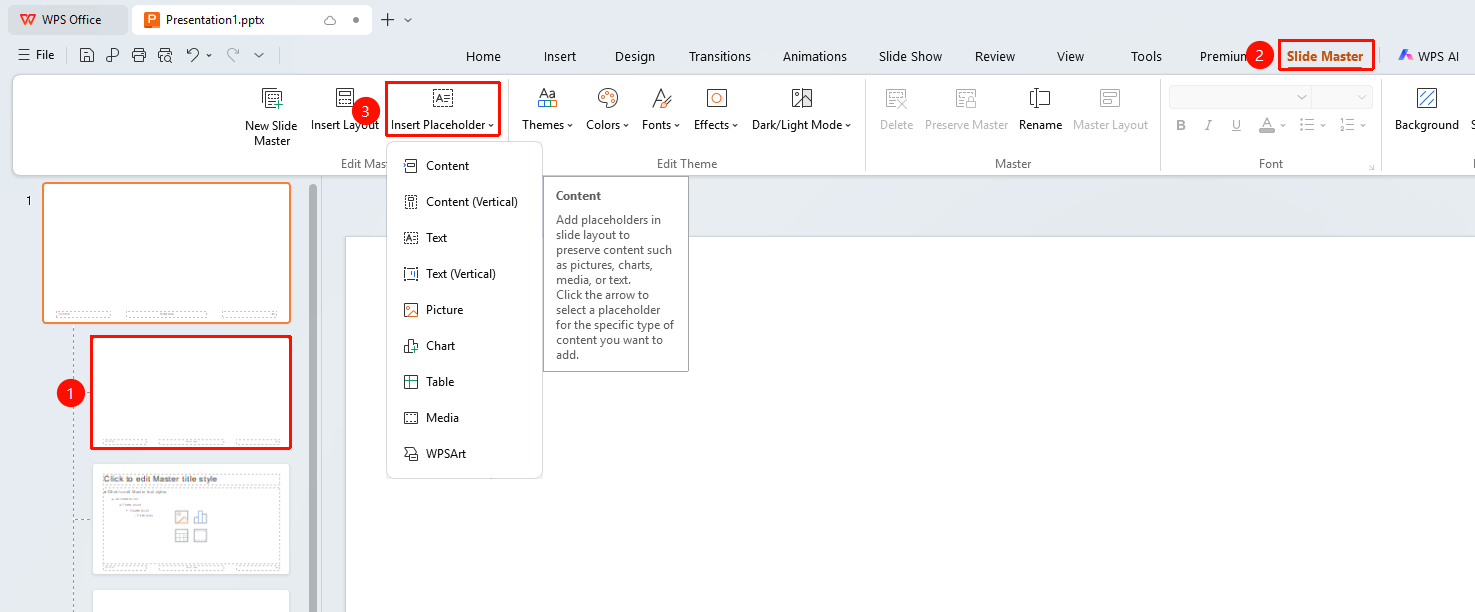Viewport: 1475px width, 612px height.
Task: Open the theme Colors palette
Action: (607, 110)
